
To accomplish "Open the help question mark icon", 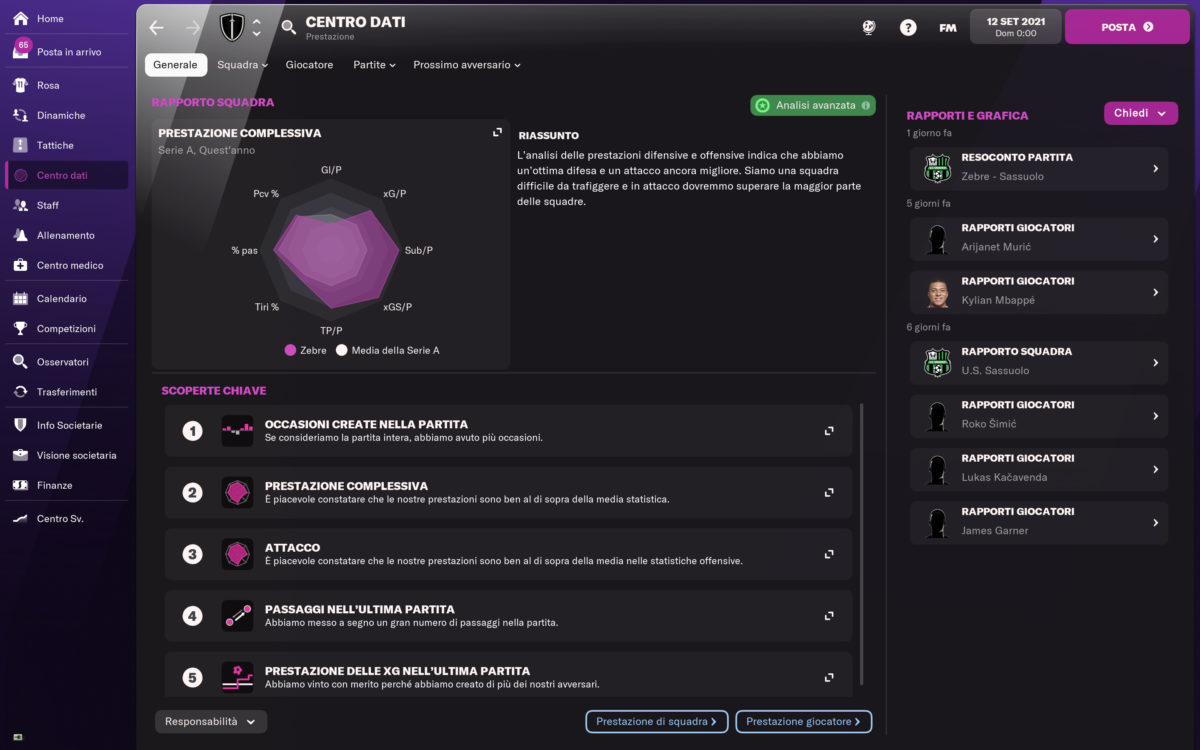I will [908, 27].
